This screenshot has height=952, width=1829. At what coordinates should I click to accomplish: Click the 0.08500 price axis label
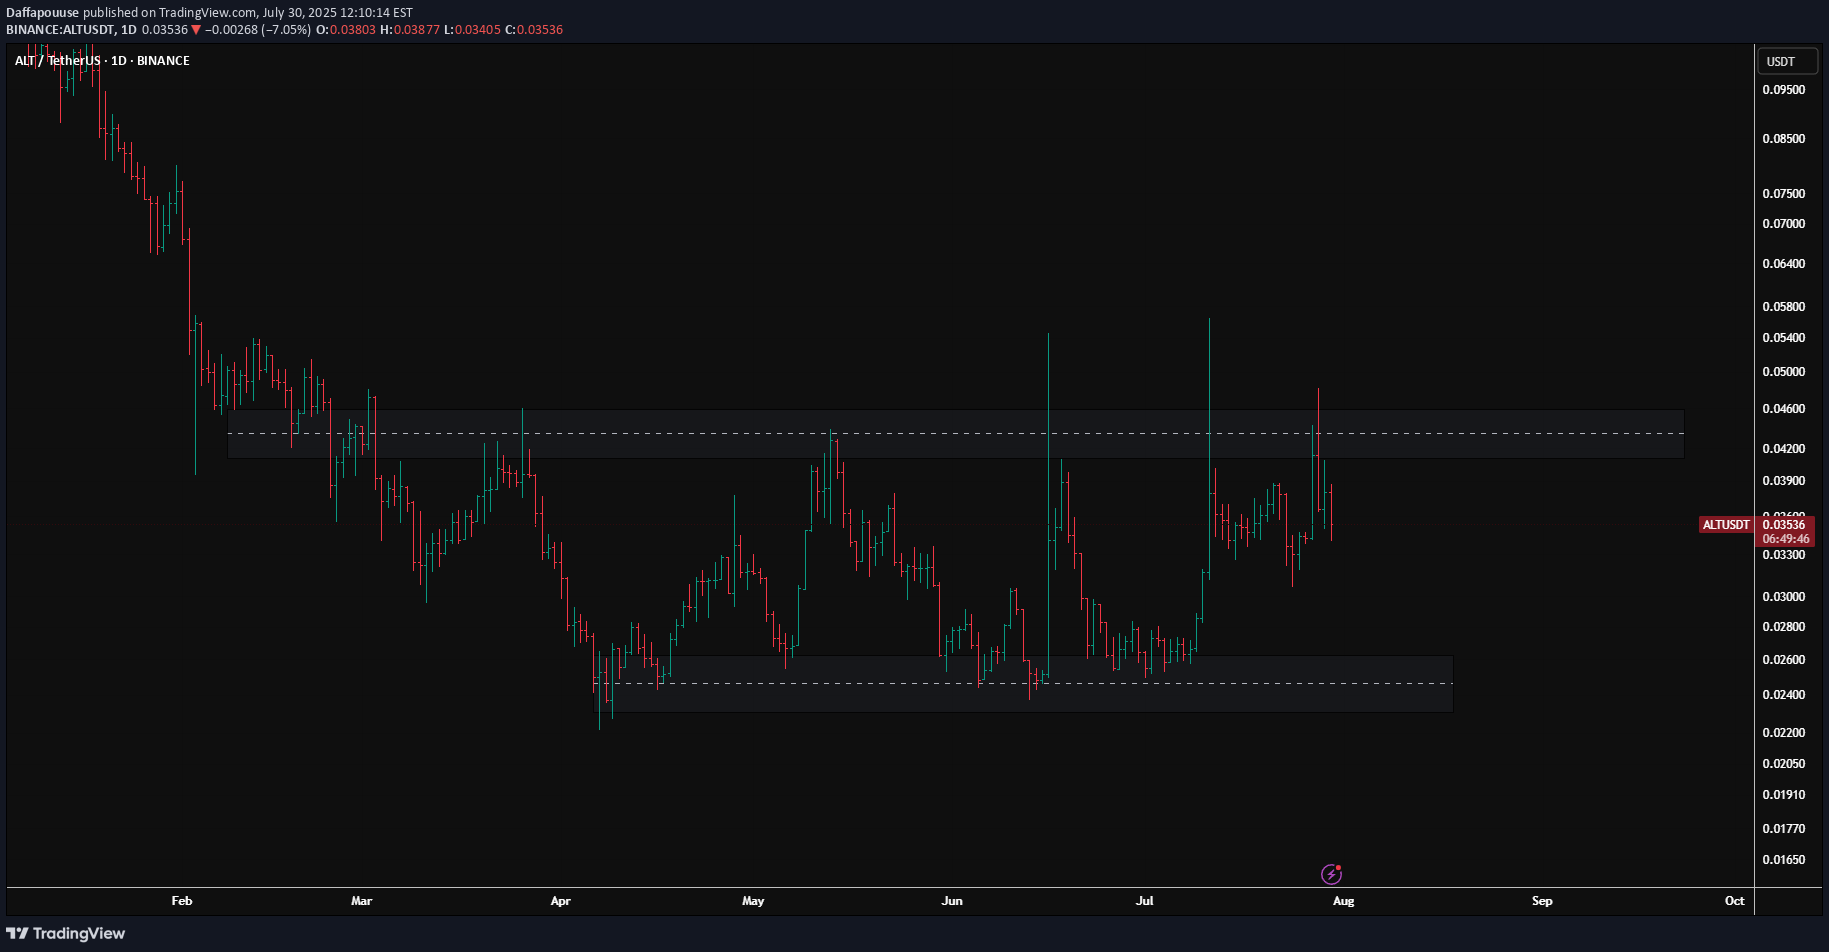click(1784, 139)
